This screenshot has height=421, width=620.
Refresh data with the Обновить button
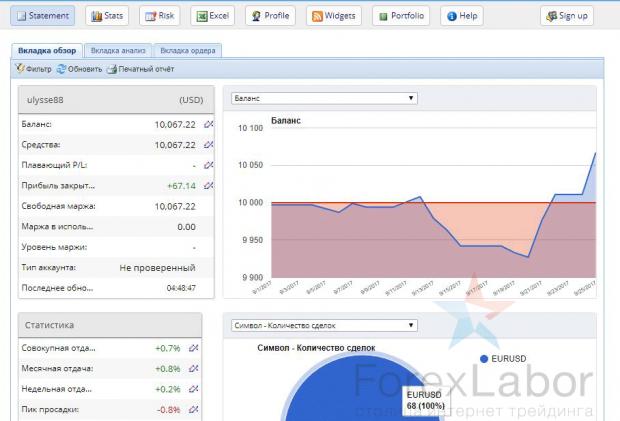click(x=79, y=69)
